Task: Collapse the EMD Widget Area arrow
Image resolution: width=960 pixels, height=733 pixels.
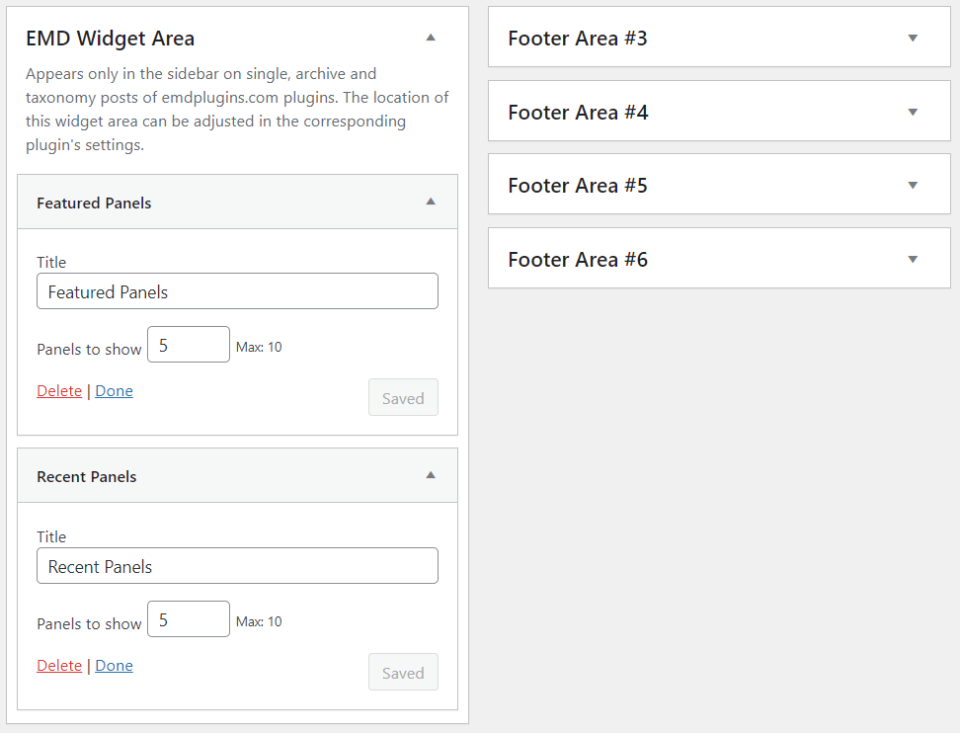Action: (430, 38)
